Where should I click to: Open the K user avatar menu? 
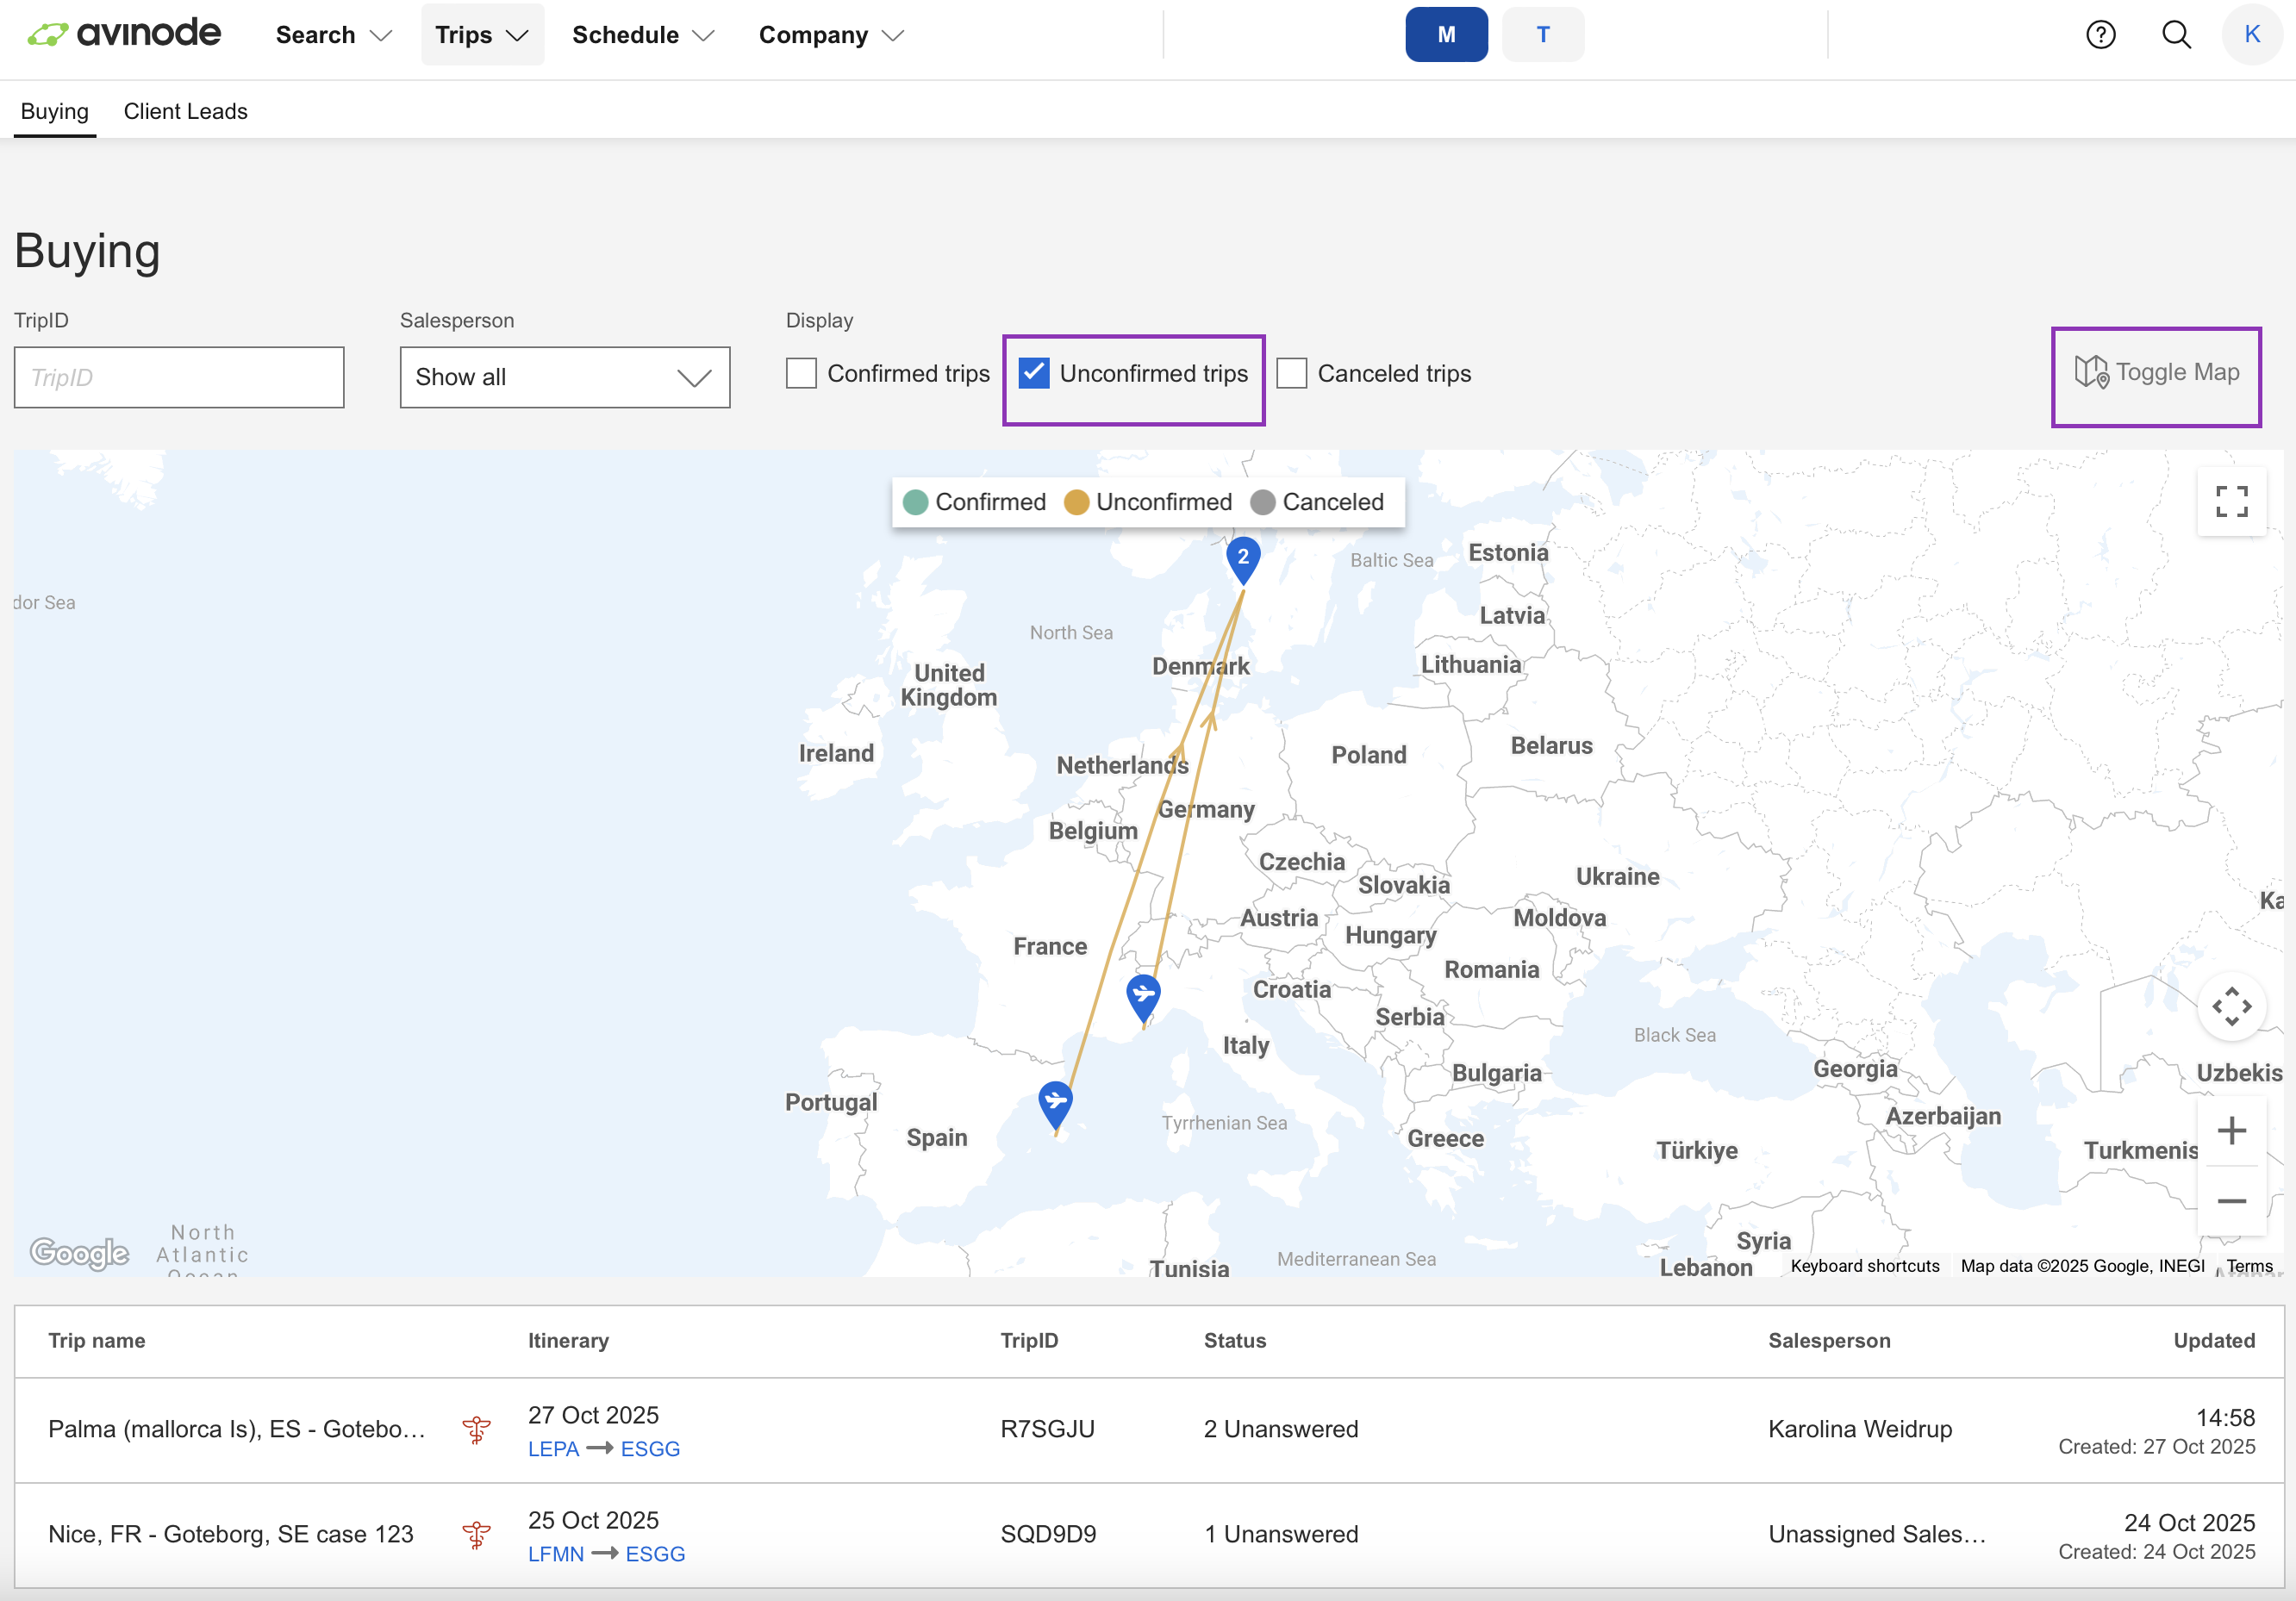click(2252, 35)
